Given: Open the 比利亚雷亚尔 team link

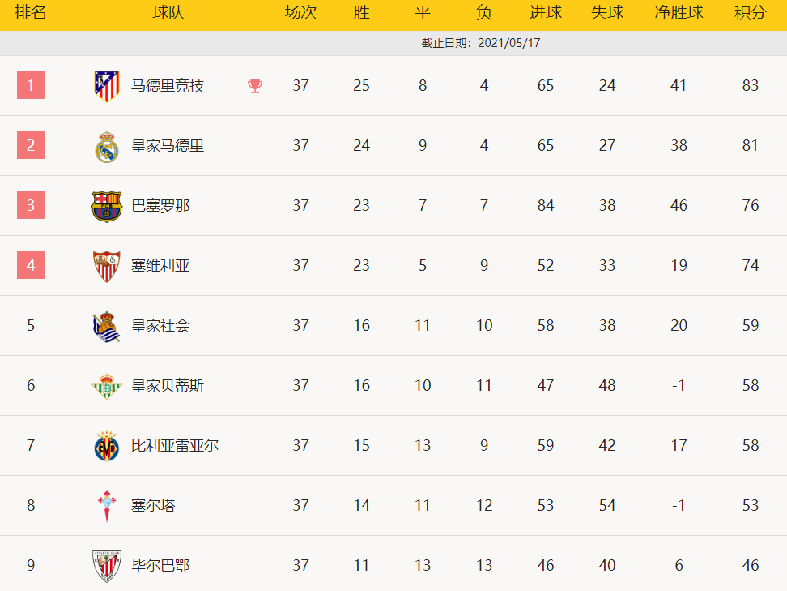Looking at the screenshot, I should (175, 445).
